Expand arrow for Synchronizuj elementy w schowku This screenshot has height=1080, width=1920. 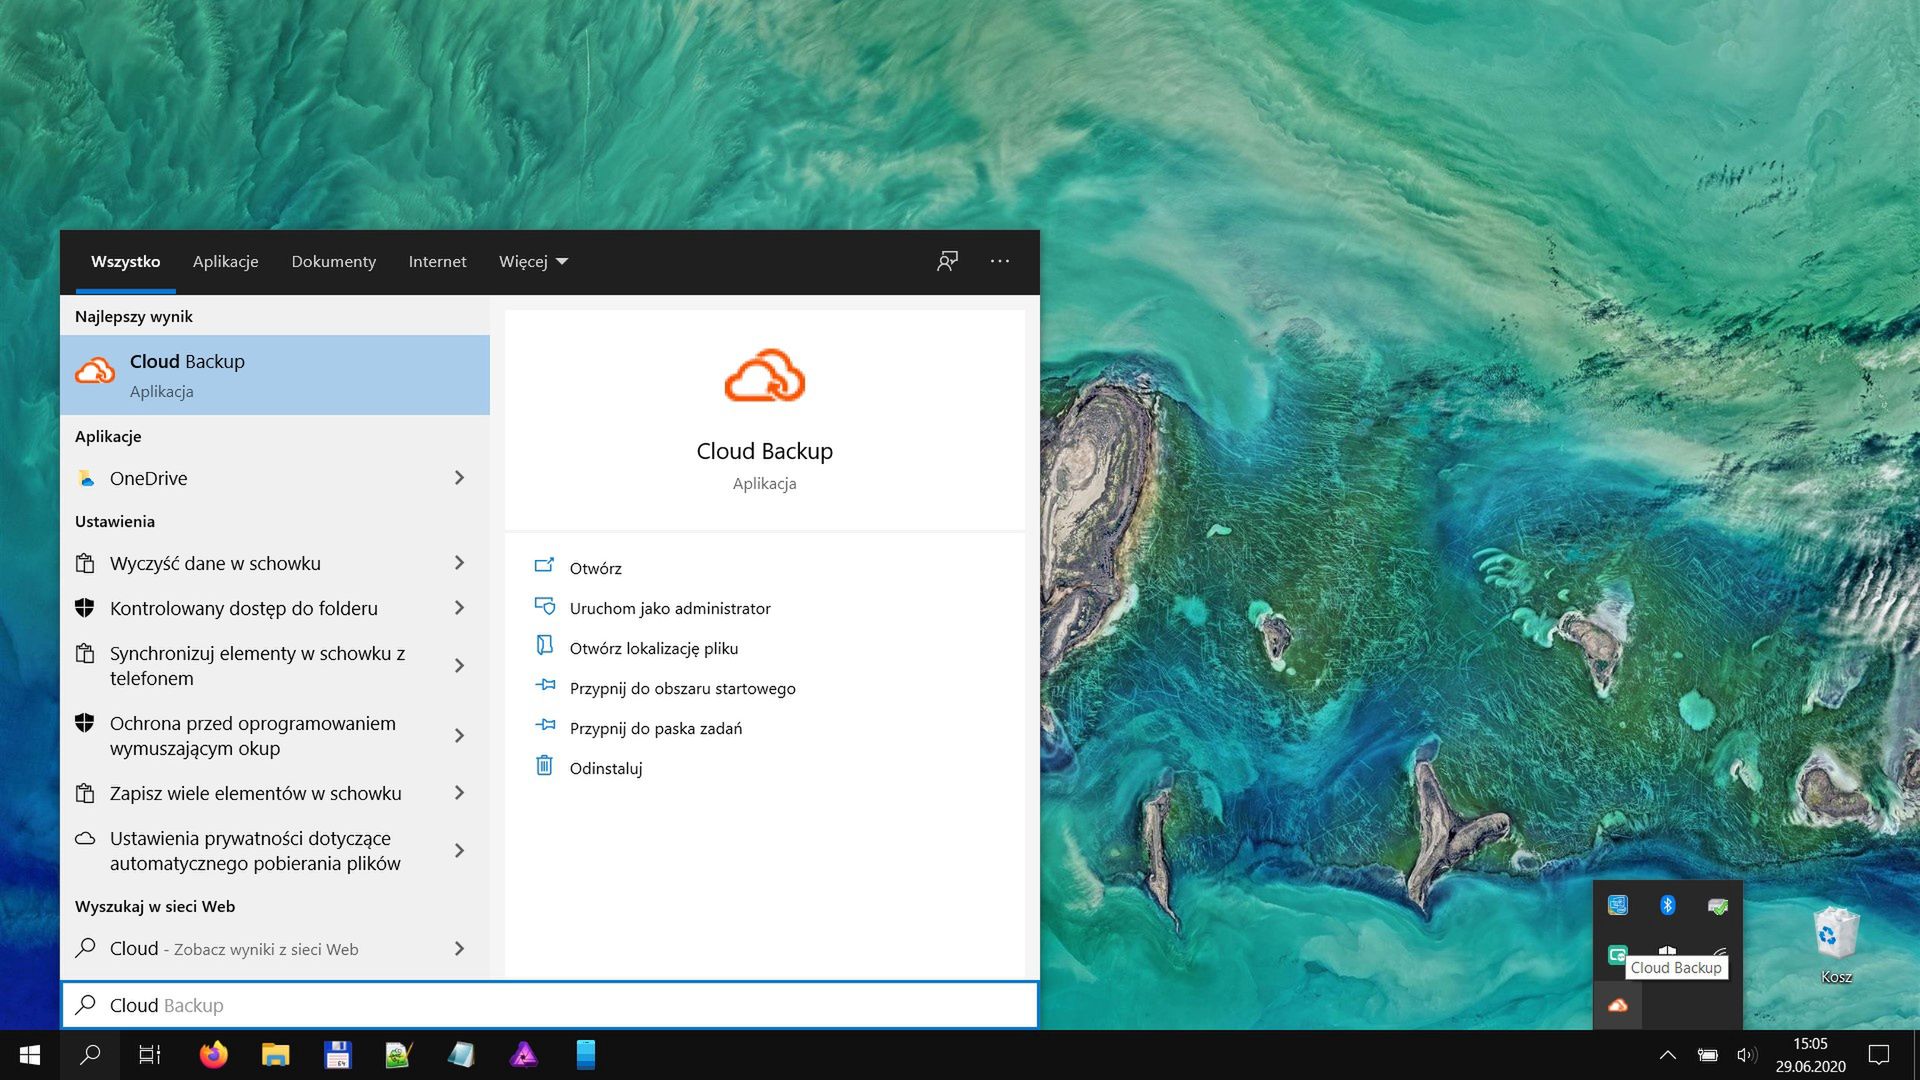pos(459,666)
